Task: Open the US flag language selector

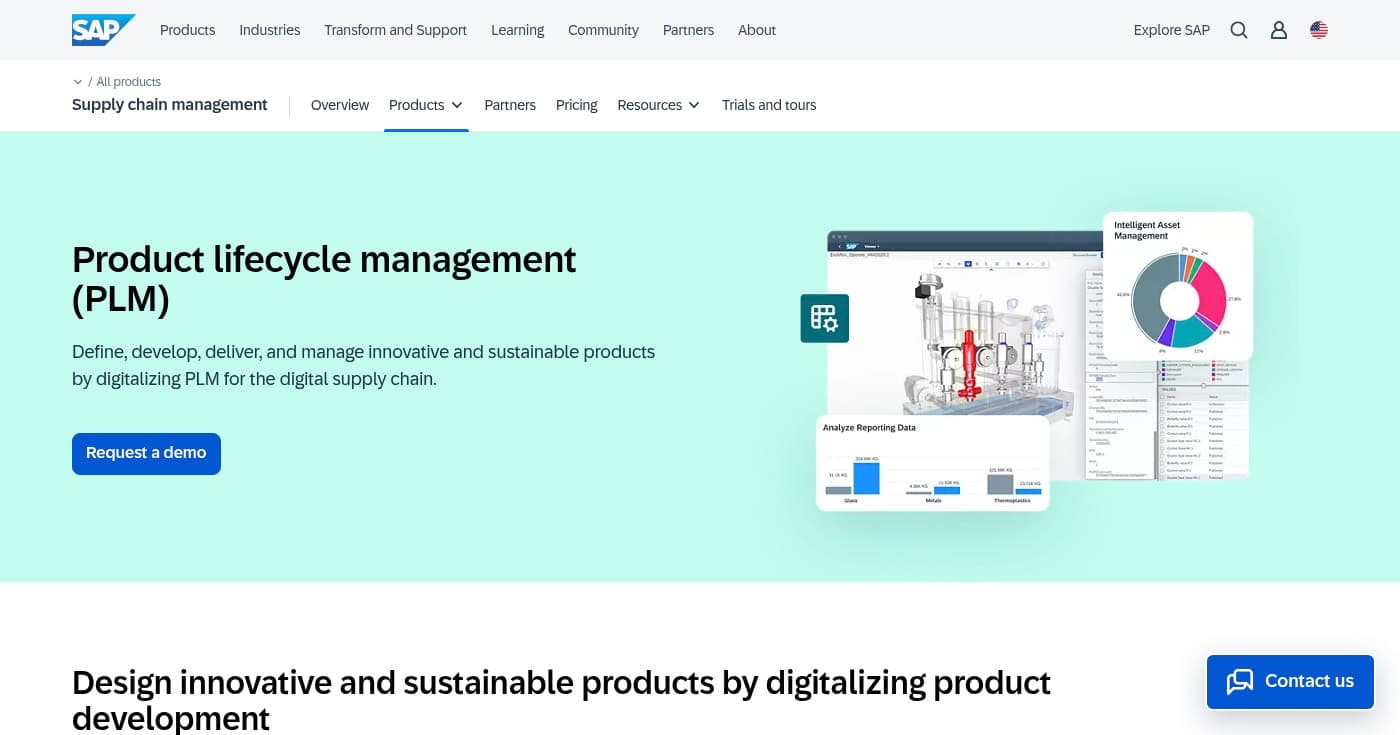Action: [1319, 30]
